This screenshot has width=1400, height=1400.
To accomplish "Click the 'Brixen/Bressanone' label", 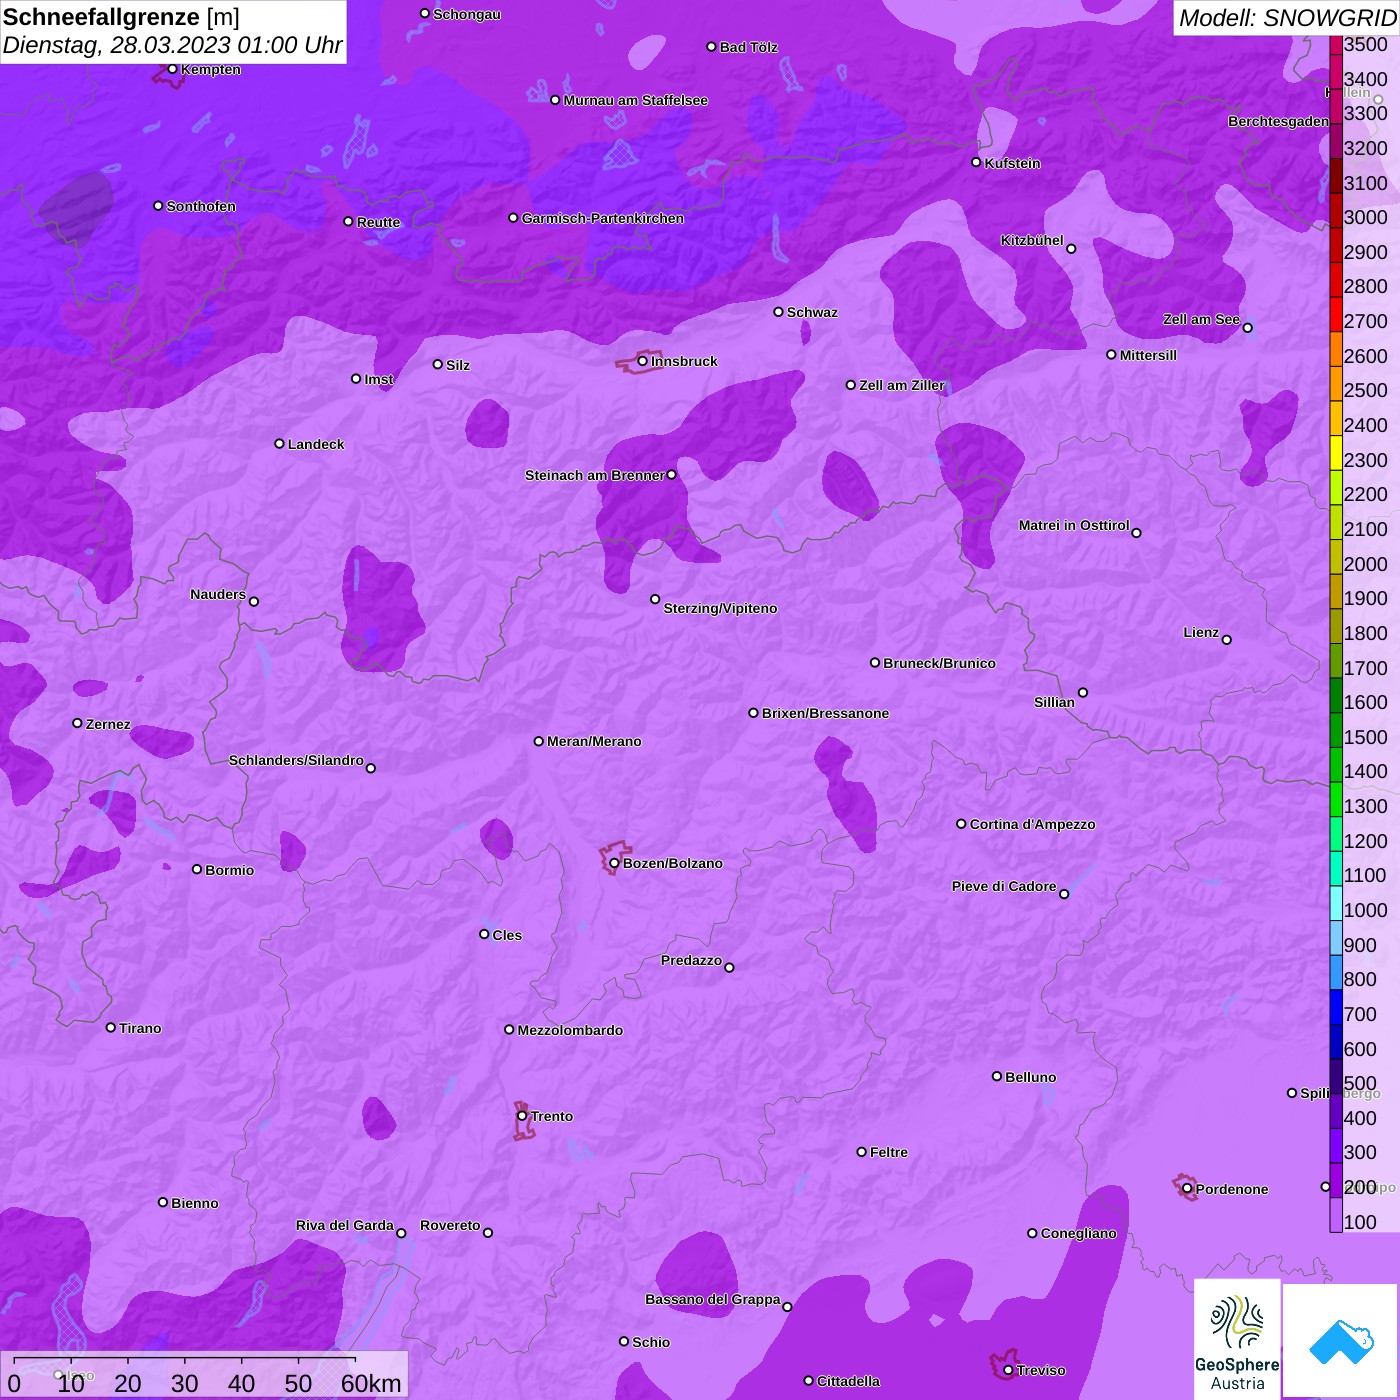I will [x=825, y=713].
